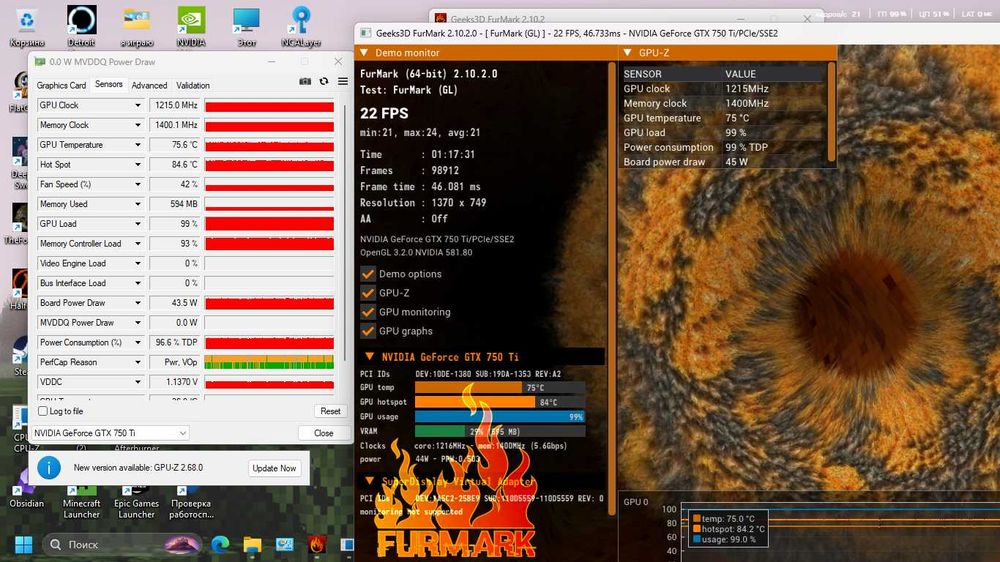Open the Memory Clock sensor dropdown
Screen dimensions: 1000x562
click(138, 125)
